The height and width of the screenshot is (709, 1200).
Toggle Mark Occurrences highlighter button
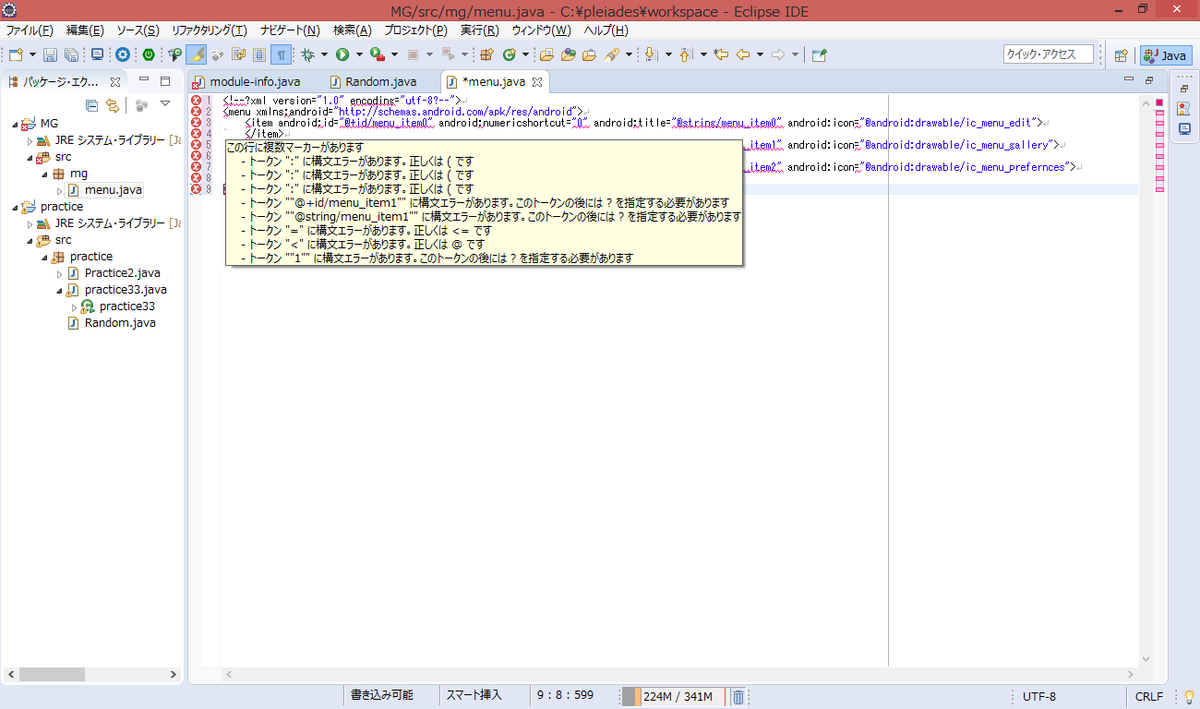tap(197, 55)
